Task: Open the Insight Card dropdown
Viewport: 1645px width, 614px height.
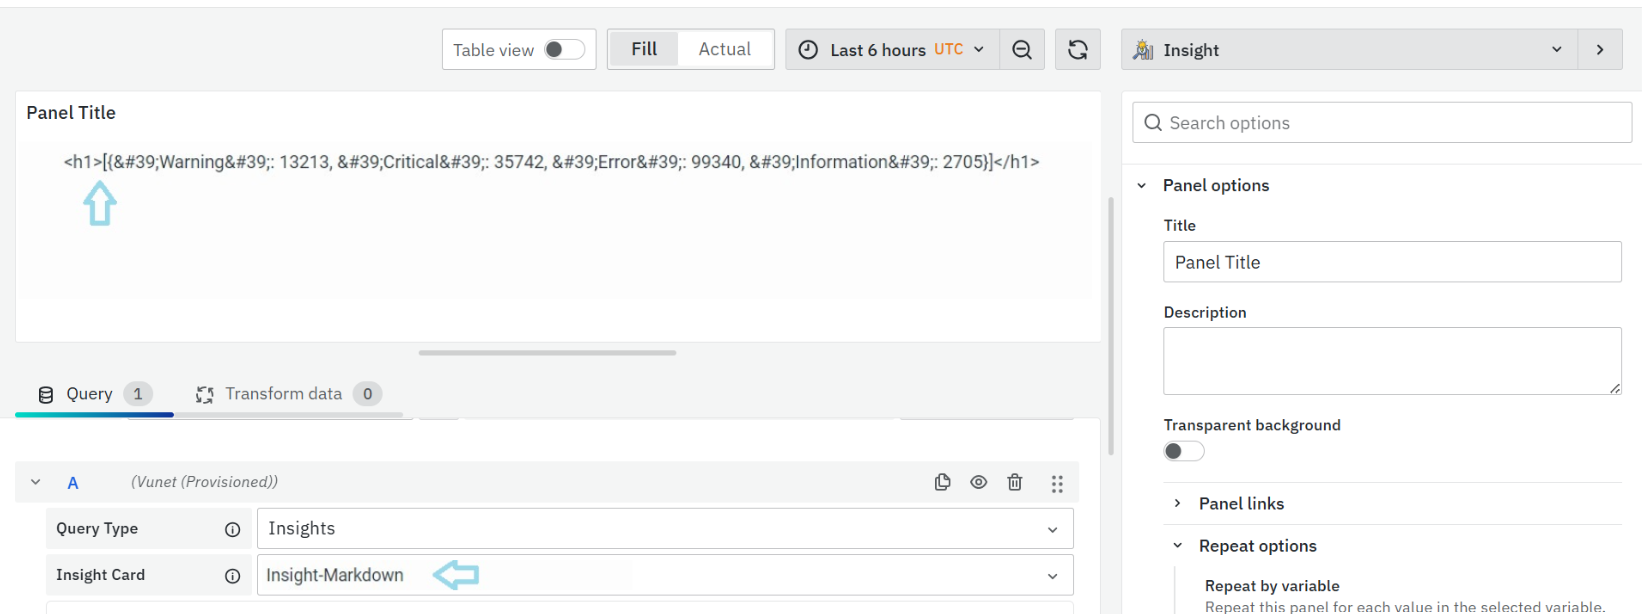Action: pyautogui.click(x=664, y=576)
